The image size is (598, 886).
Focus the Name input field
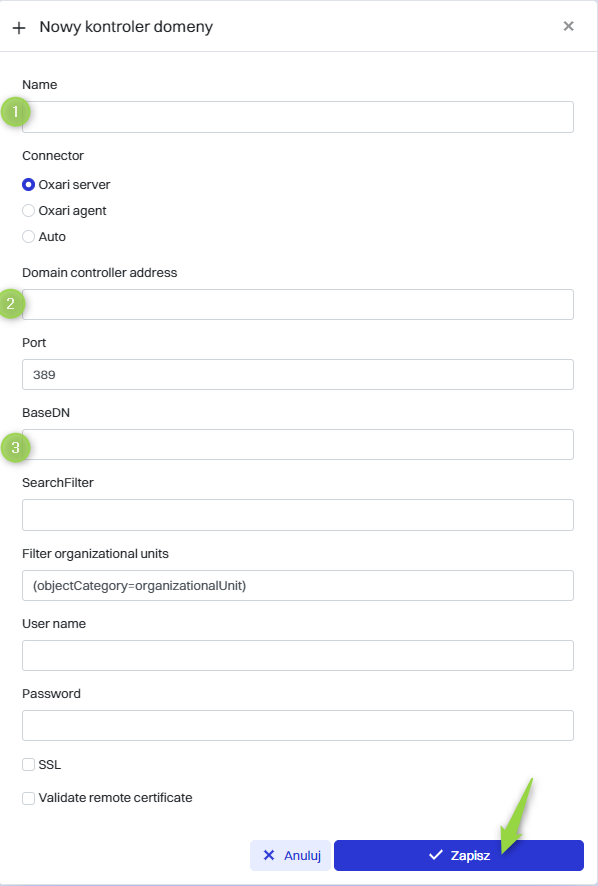(x=298, y=117)
